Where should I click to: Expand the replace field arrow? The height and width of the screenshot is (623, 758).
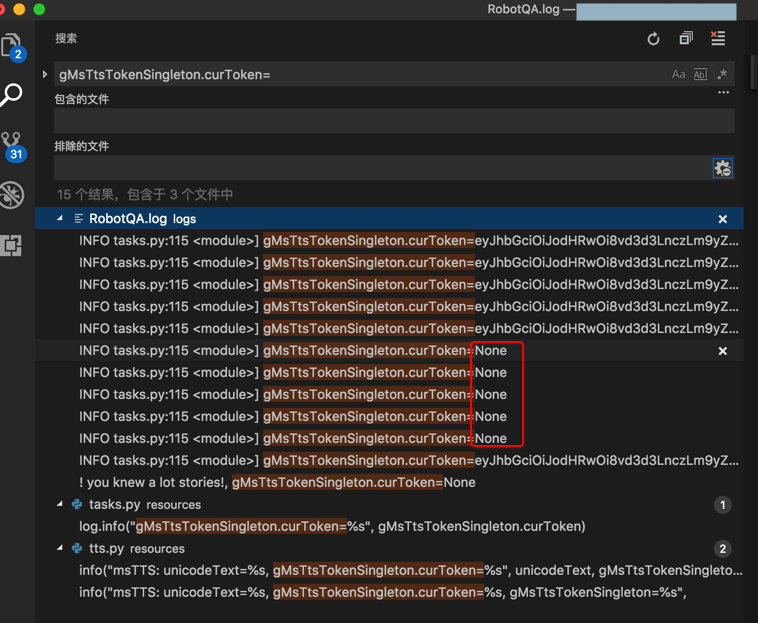click(x=44, y=74)
